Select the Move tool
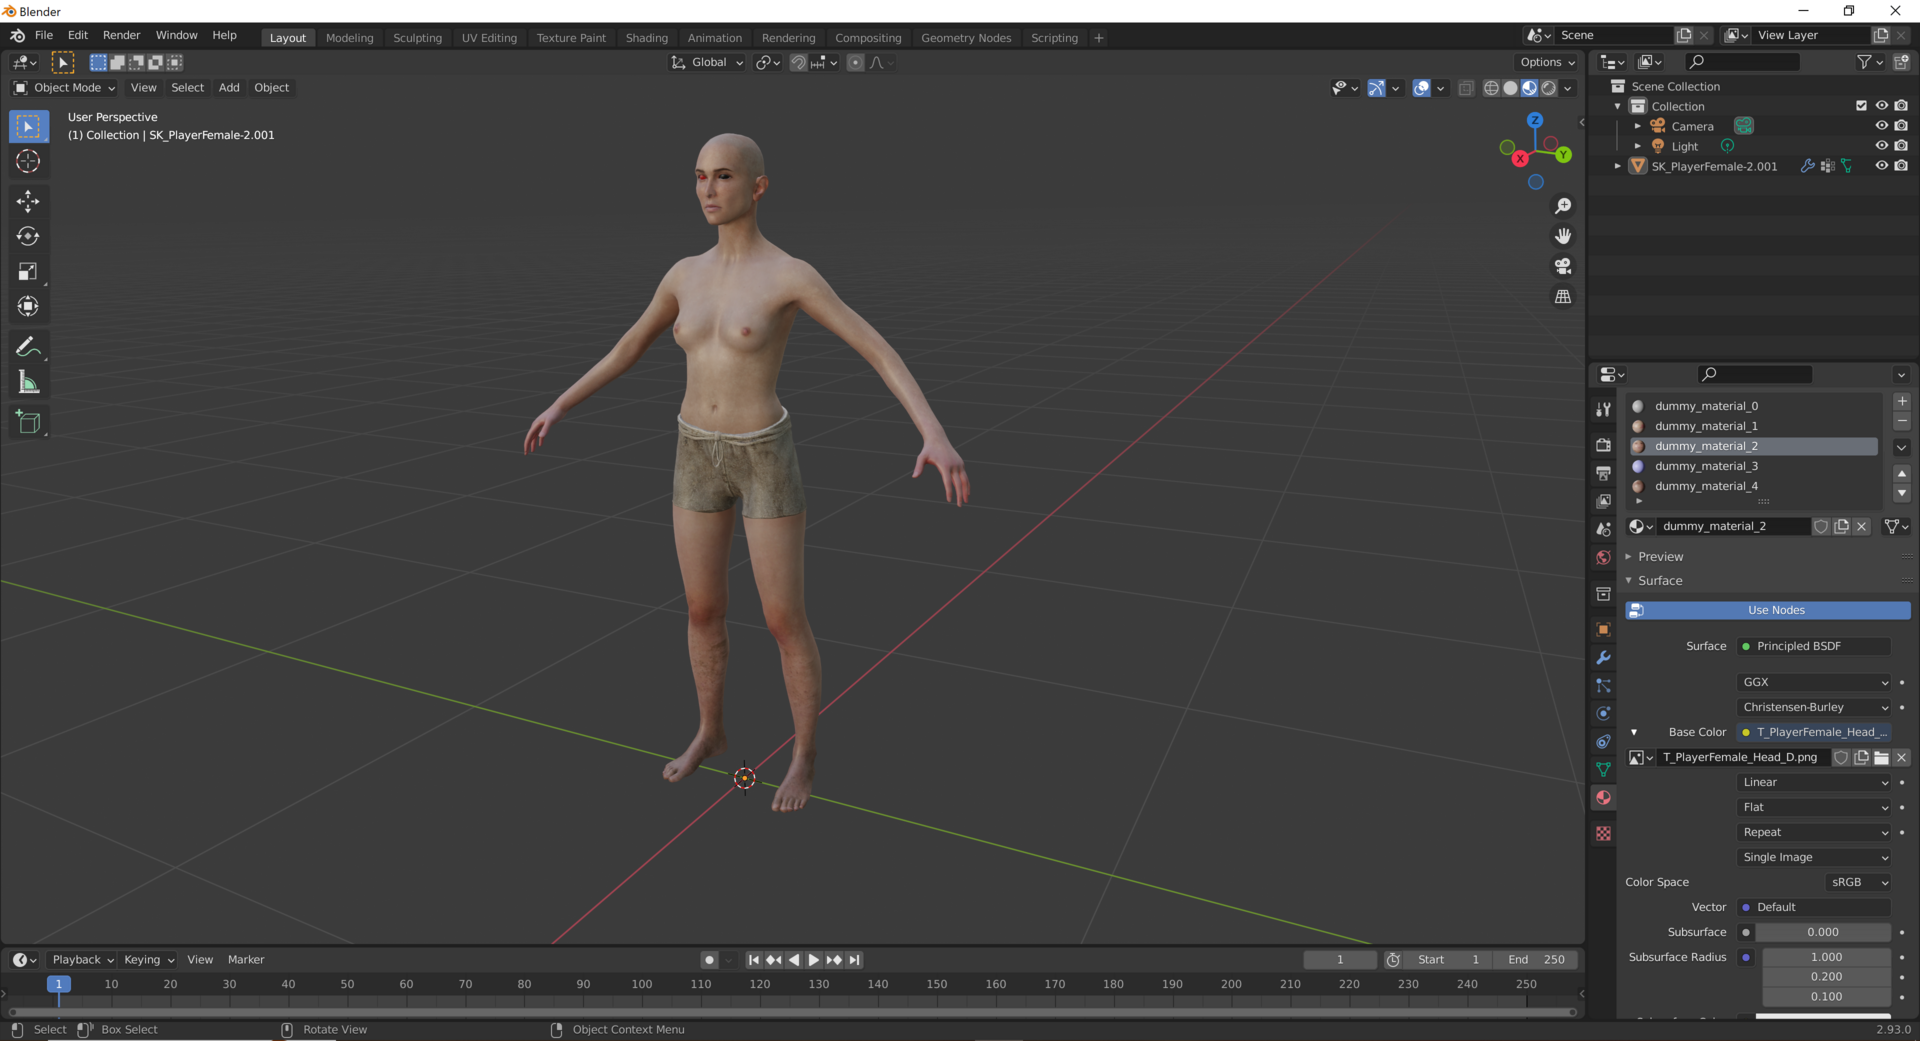The width and height of the screenshot is (1920, 1041). (28, 201)
